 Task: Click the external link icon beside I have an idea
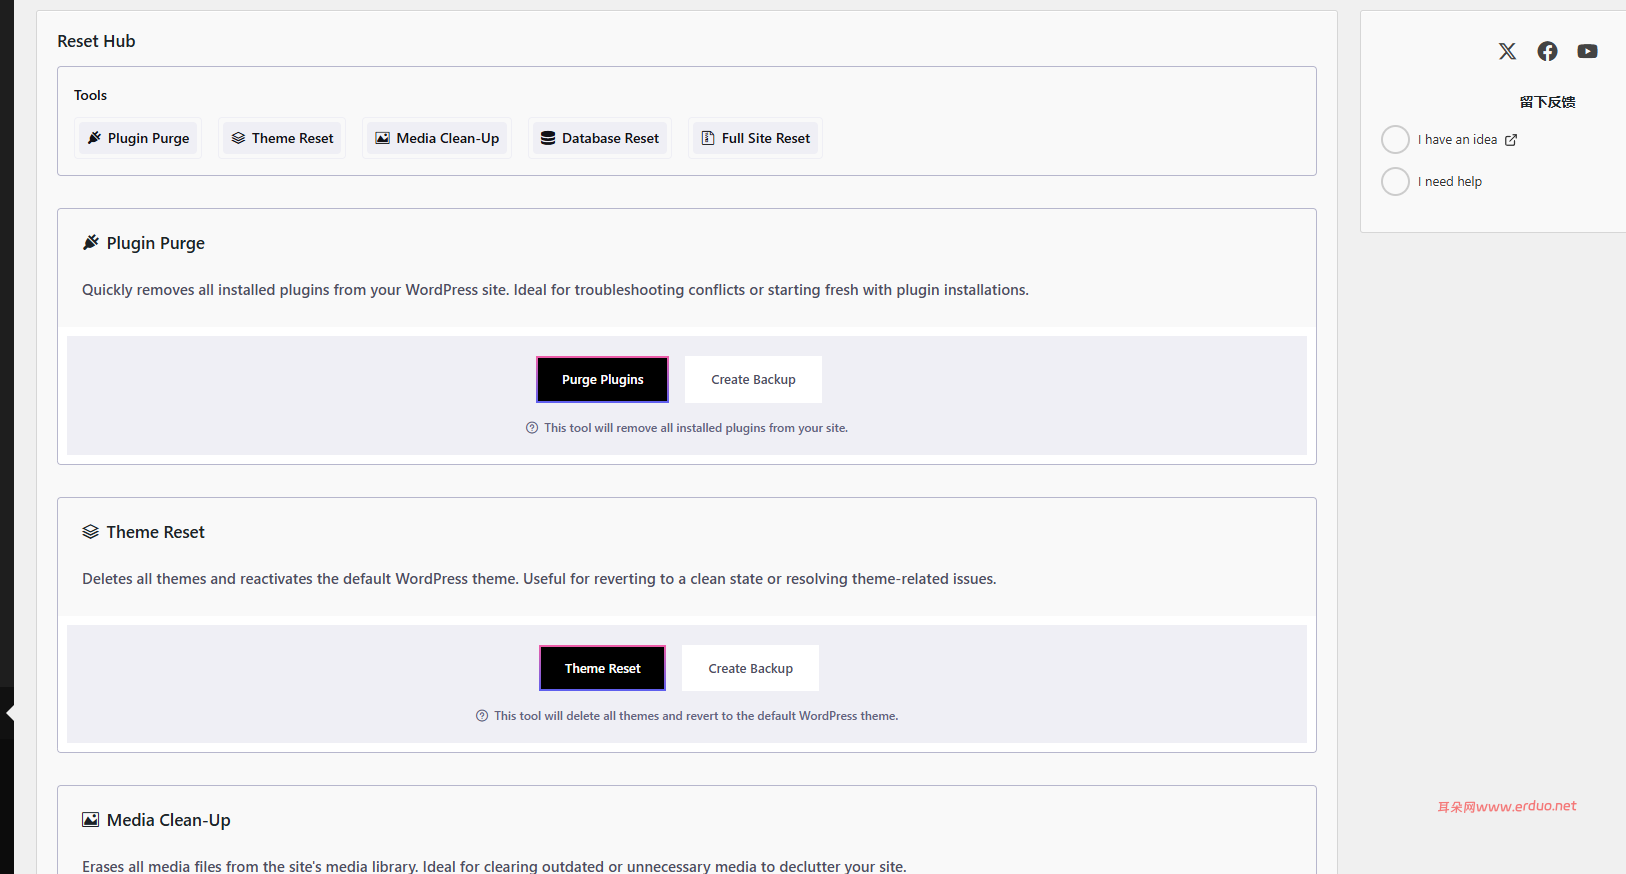1511,140
